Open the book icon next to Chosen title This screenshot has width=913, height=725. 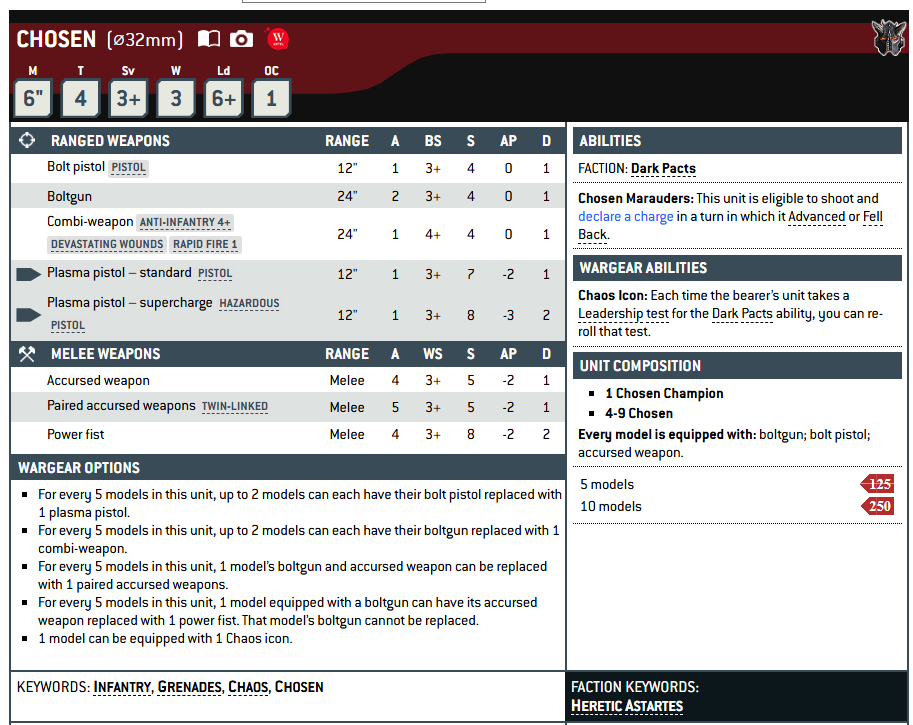[208, 39]
